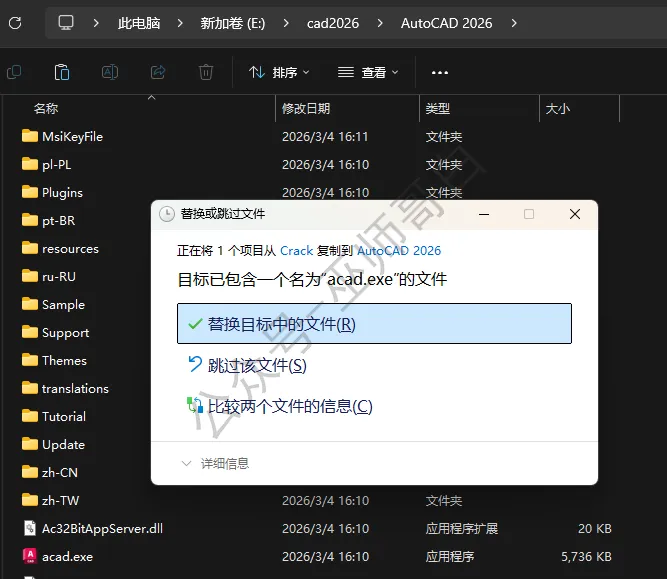Viewport: 667px width, 579px height.
Task: Expand the chevron after cad2026
Action: click(380, 23)
